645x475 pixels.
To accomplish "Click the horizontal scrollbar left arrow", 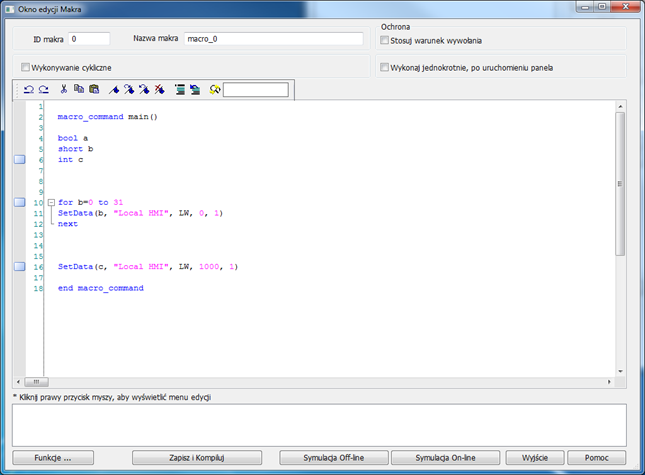I will pyautogui.click(x=18, y=382).
